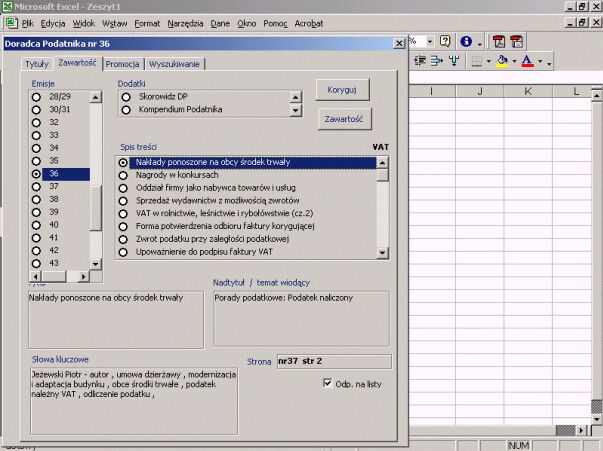Select 'Skorowidz DP' radio option

126,97
